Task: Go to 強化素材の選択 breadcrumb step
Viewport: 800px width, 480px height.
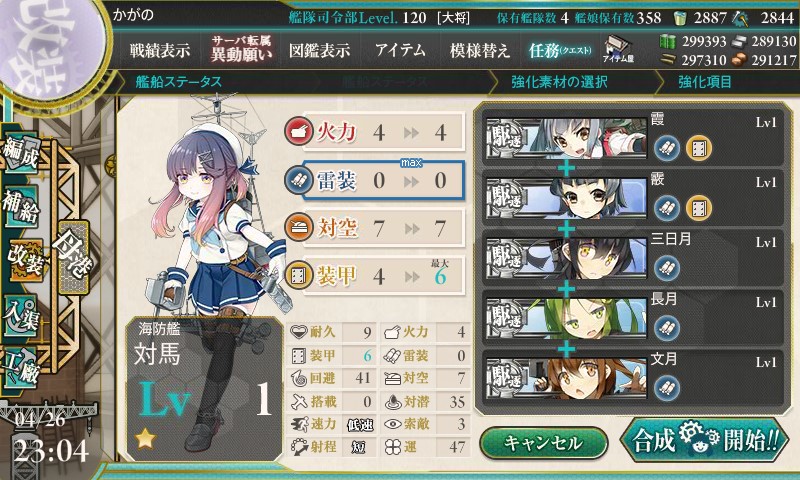Action: pos(559,82)
